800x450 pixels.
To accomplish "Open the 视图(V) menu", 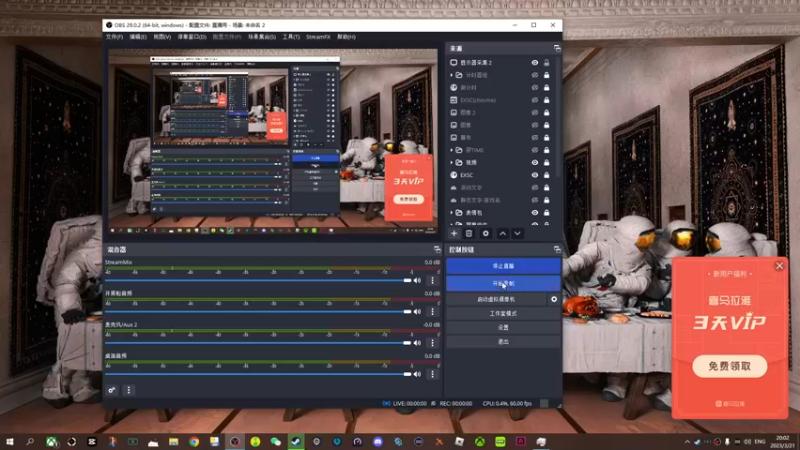I will [x=162, y=37].
